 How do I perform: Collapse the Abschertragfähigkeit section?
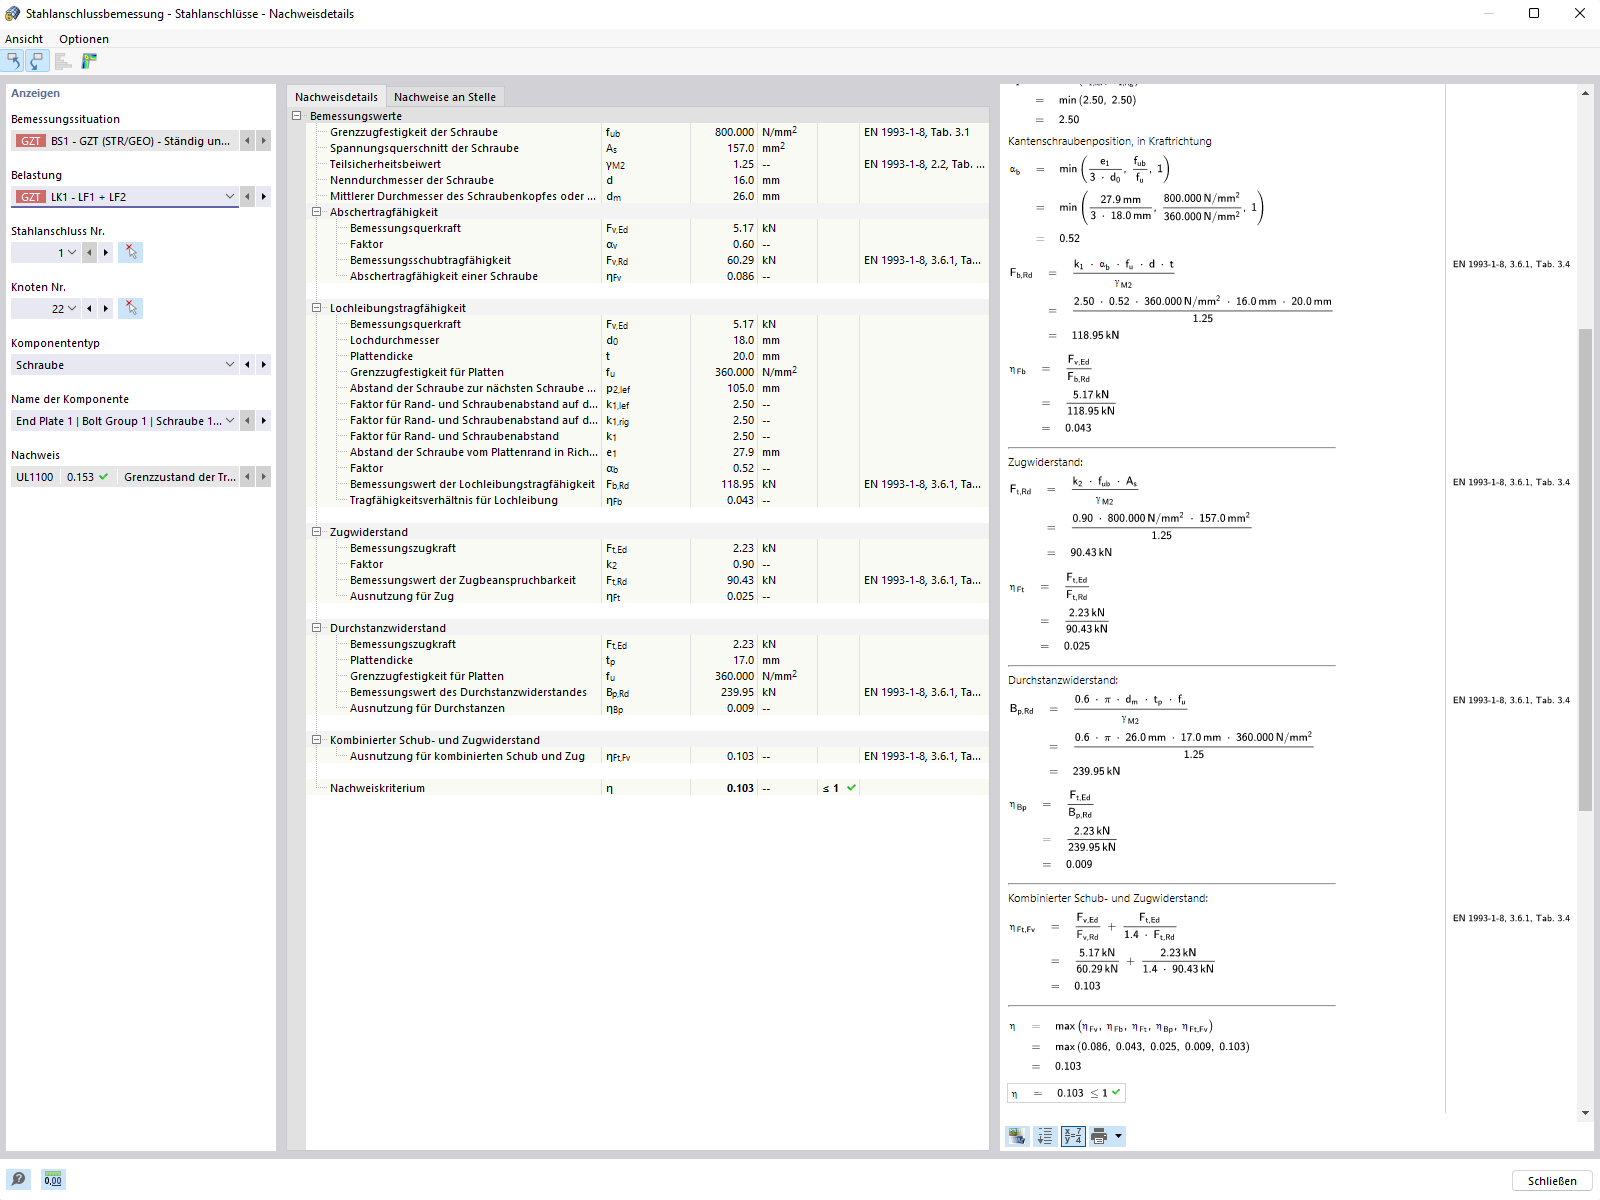click(x=317, y=212)
